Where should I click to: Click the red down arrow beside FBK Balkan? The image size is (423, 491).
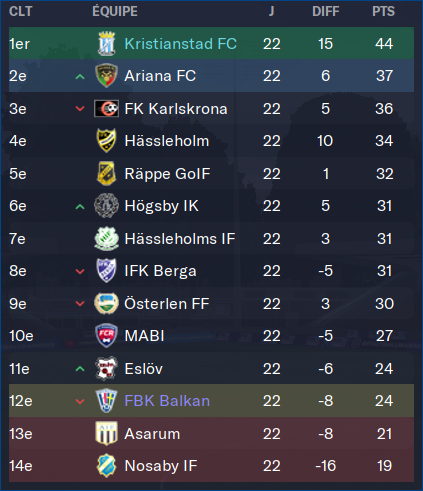coord(80,401)
